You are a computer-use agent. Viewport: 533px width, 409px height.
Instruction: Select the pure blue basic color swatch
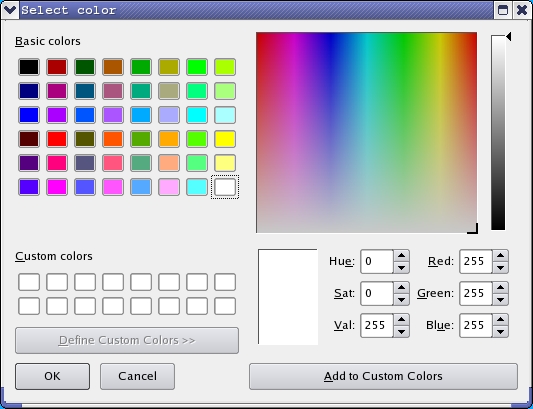click(29, 115)
